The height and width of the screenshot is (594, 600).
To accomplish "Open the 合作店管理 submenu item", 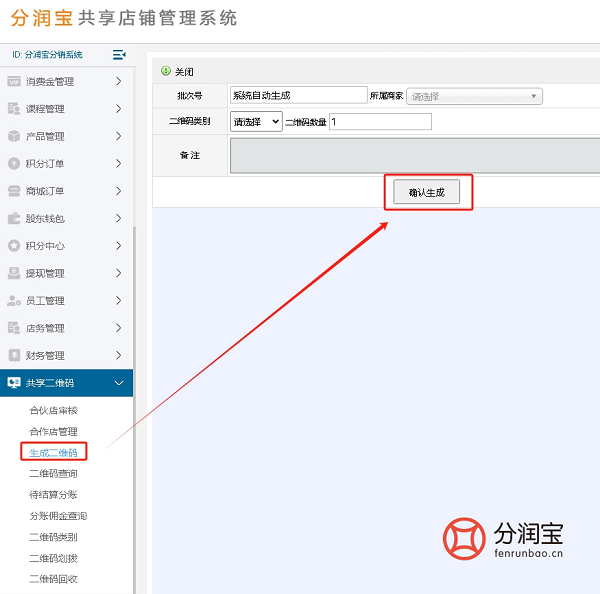I will tap(54, 431).
